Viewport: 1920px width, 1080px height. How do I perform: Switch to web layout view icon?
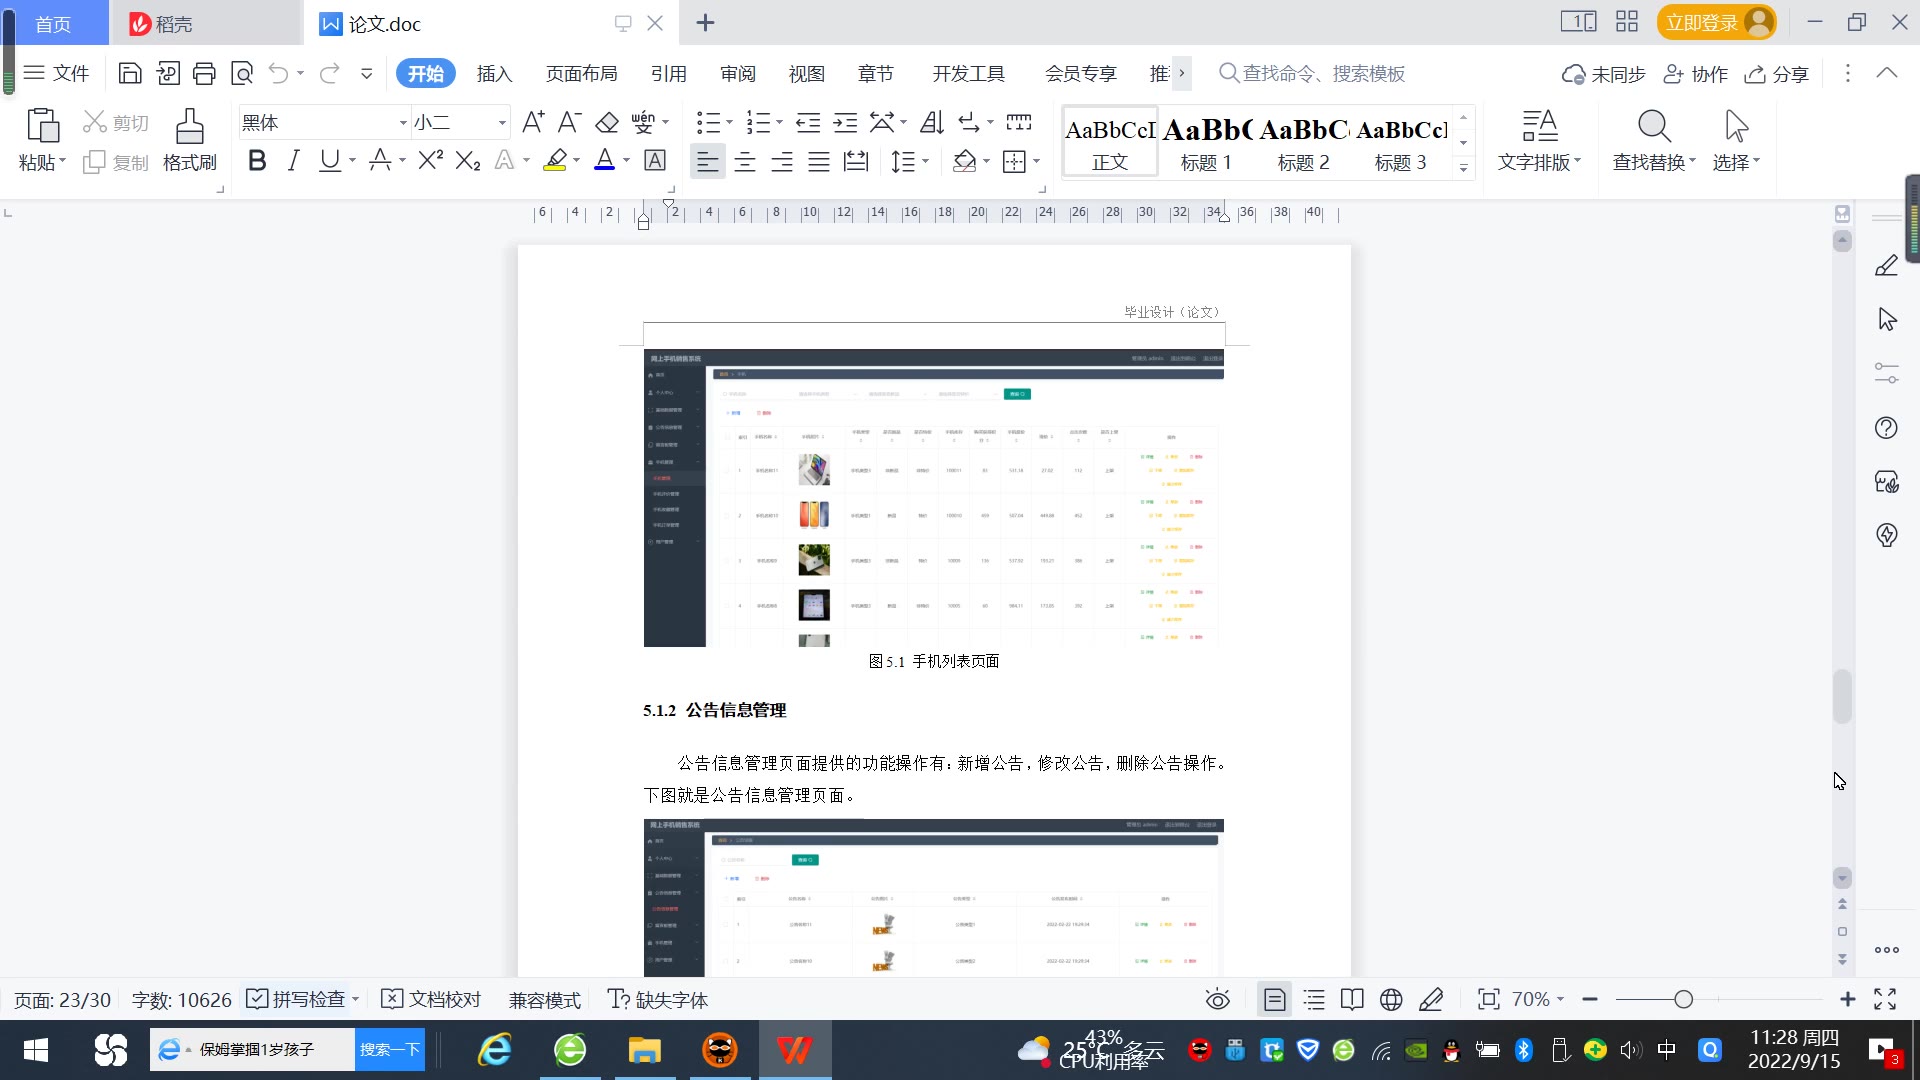point(1391,999)
